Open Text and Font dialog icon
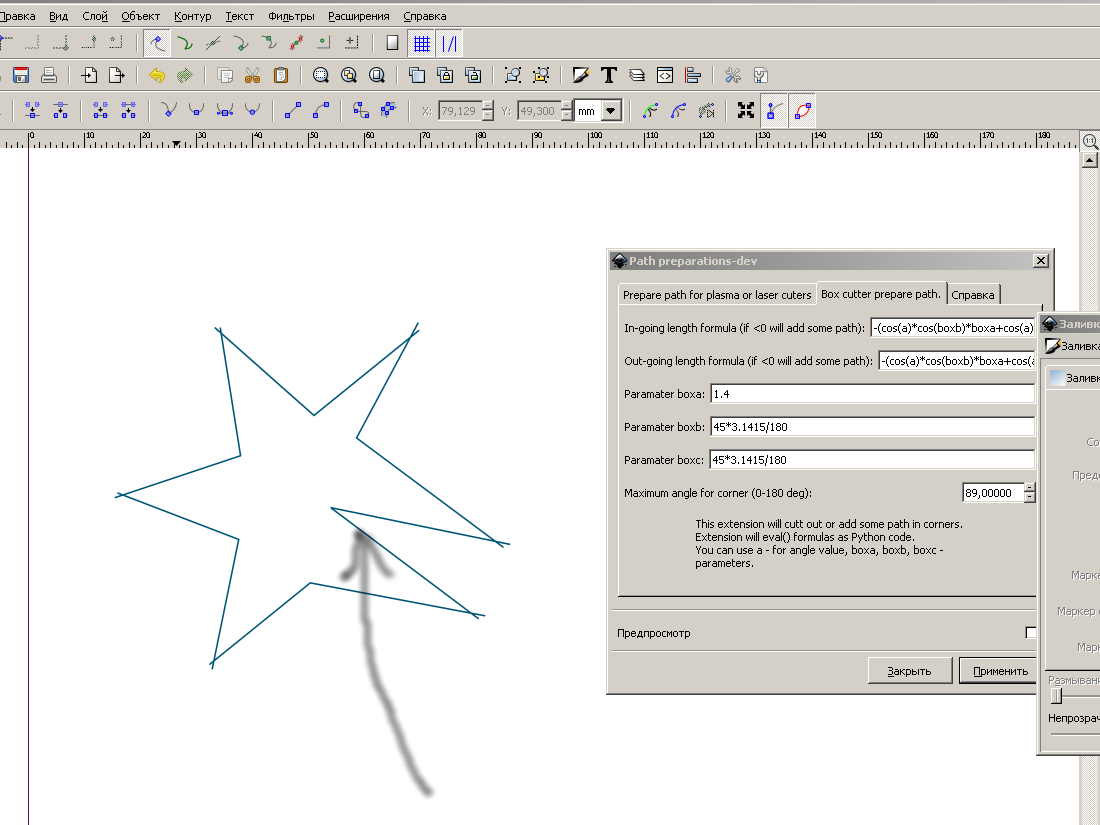 click(x=609, y=75)
